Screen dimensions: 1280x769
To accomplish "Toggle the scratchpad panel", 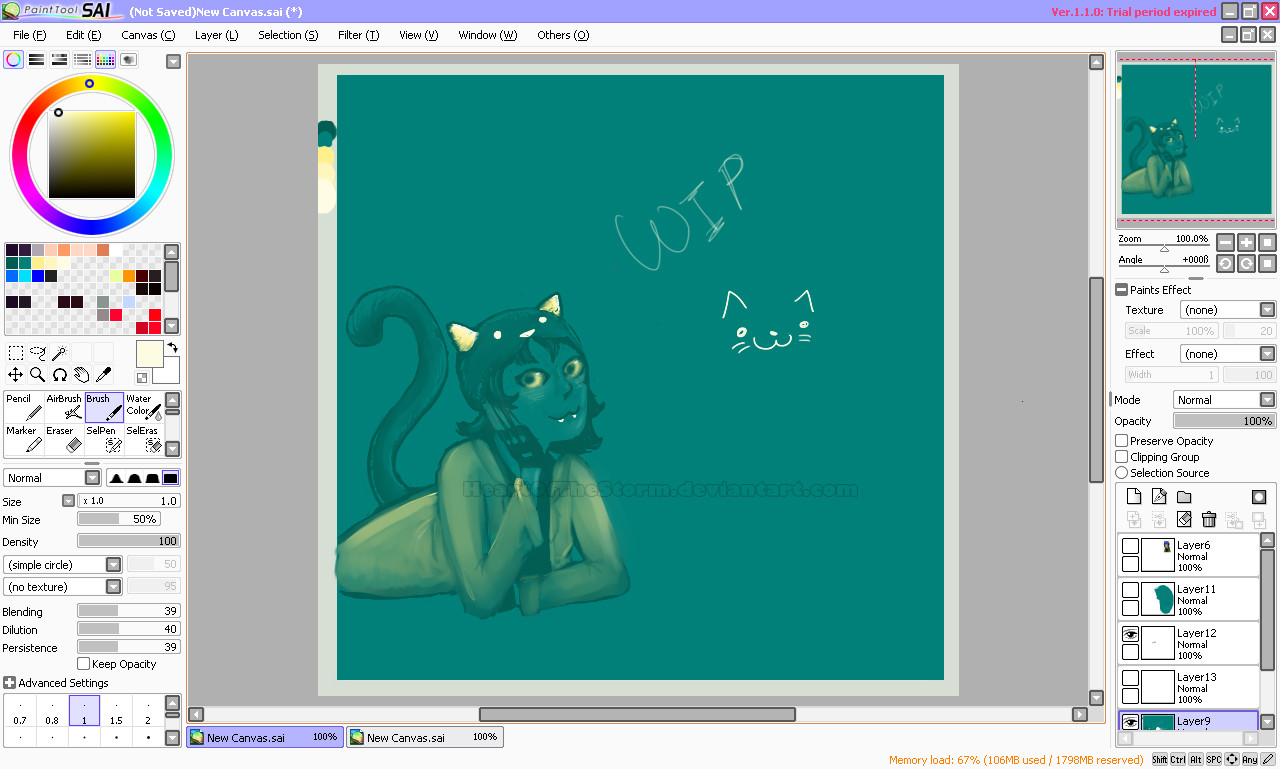I will coord(128,60).
